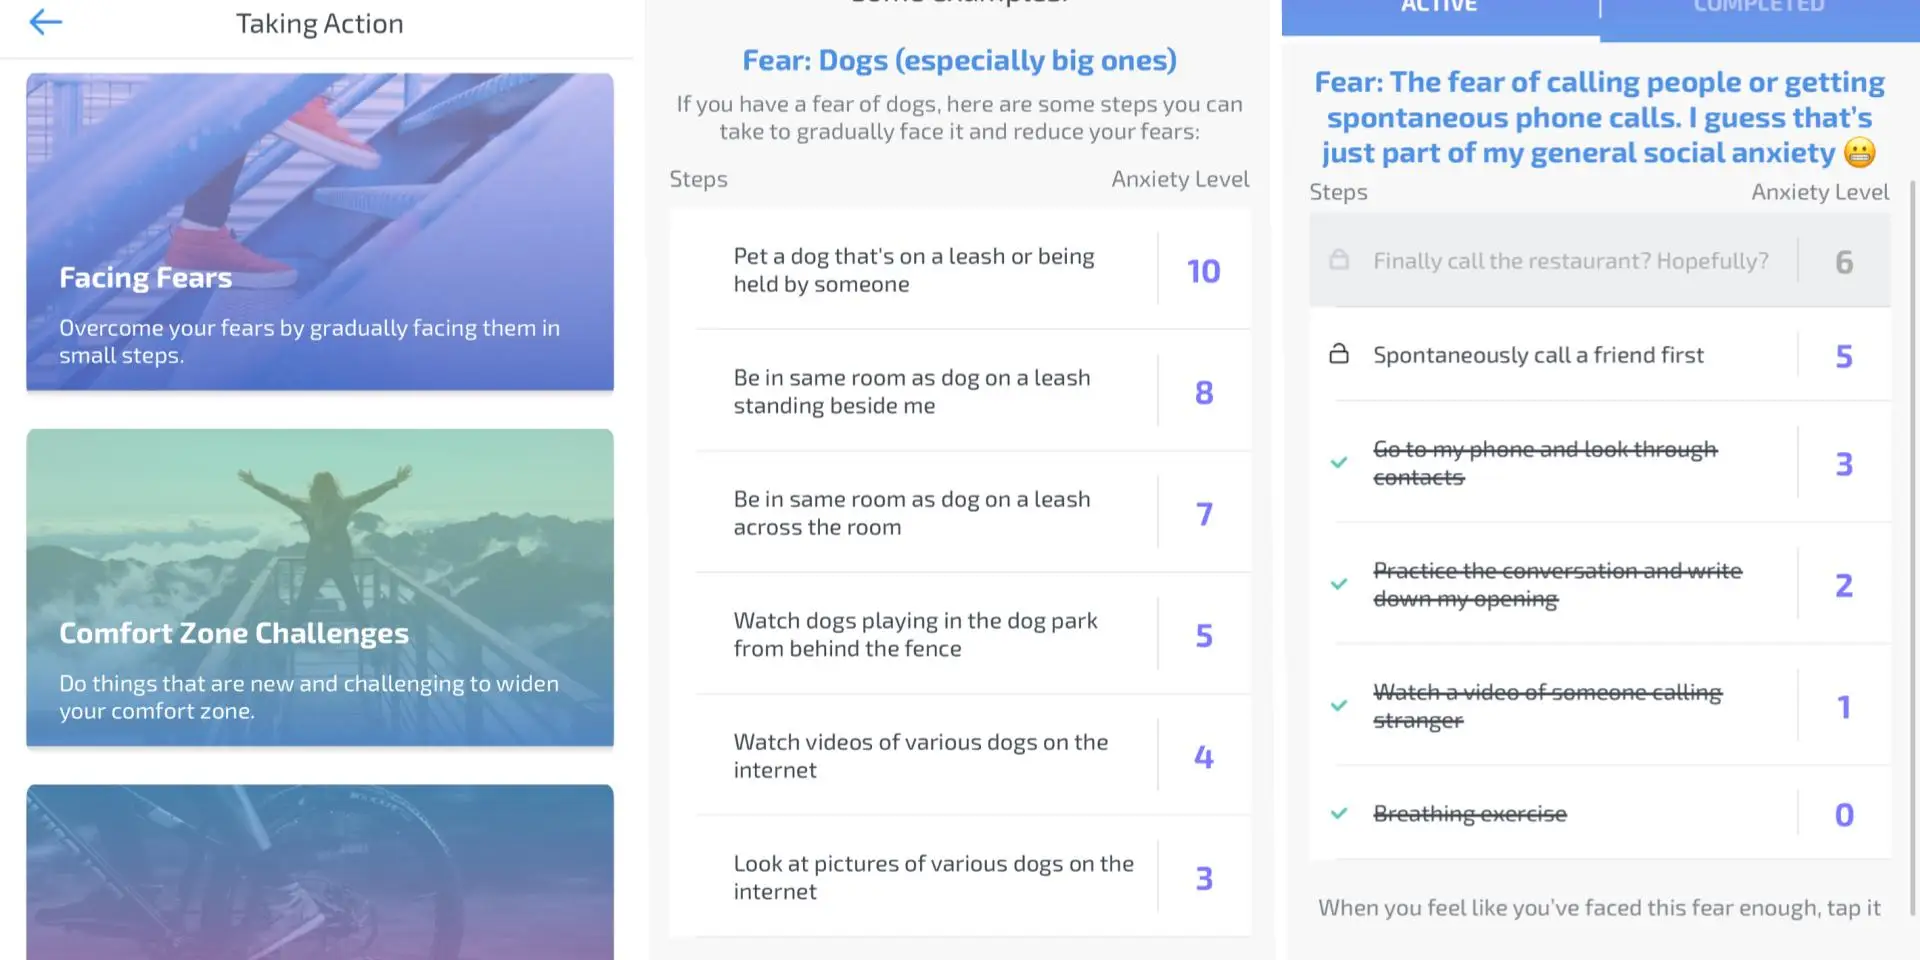Click anxiety level 0 for Breathing exercise
Image resolution: width=1920 pixels, height=960 pixels.
pyautogui.click(x=1844, y=815)
